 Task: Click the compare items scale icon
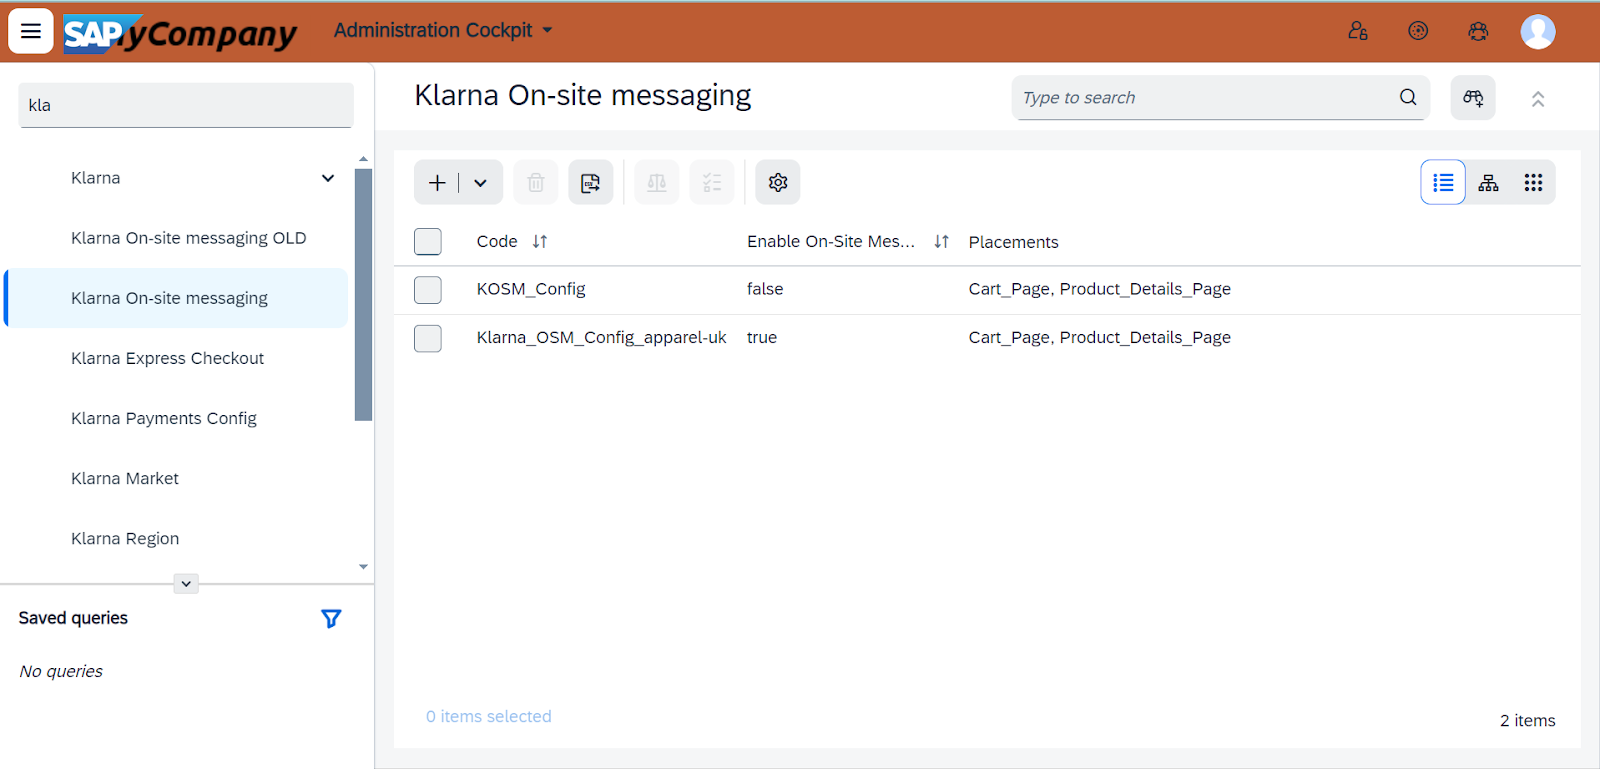tap(657, 182)
